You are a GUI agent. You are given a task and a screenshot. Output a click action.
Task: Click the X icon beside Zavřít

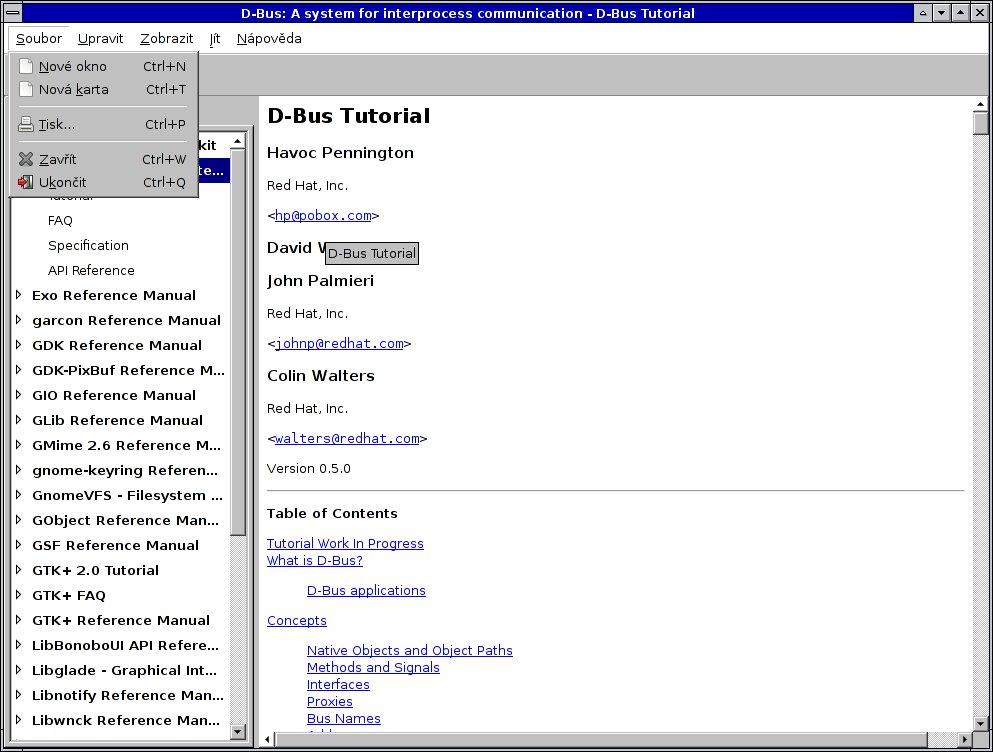pyautogui.click(x=26, y=159)
